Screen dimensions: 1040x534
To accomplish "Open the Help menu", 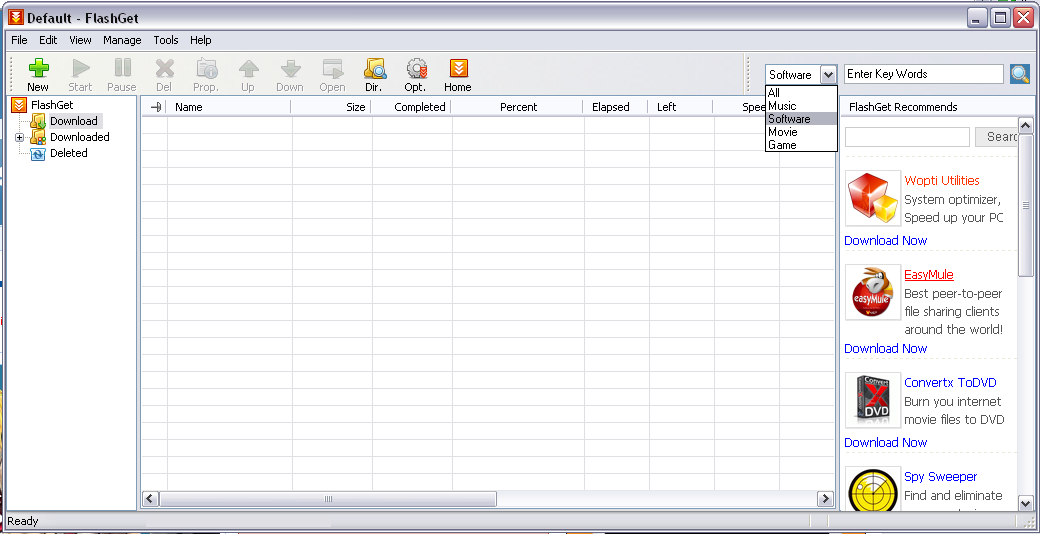I will (x=200, y=40).
